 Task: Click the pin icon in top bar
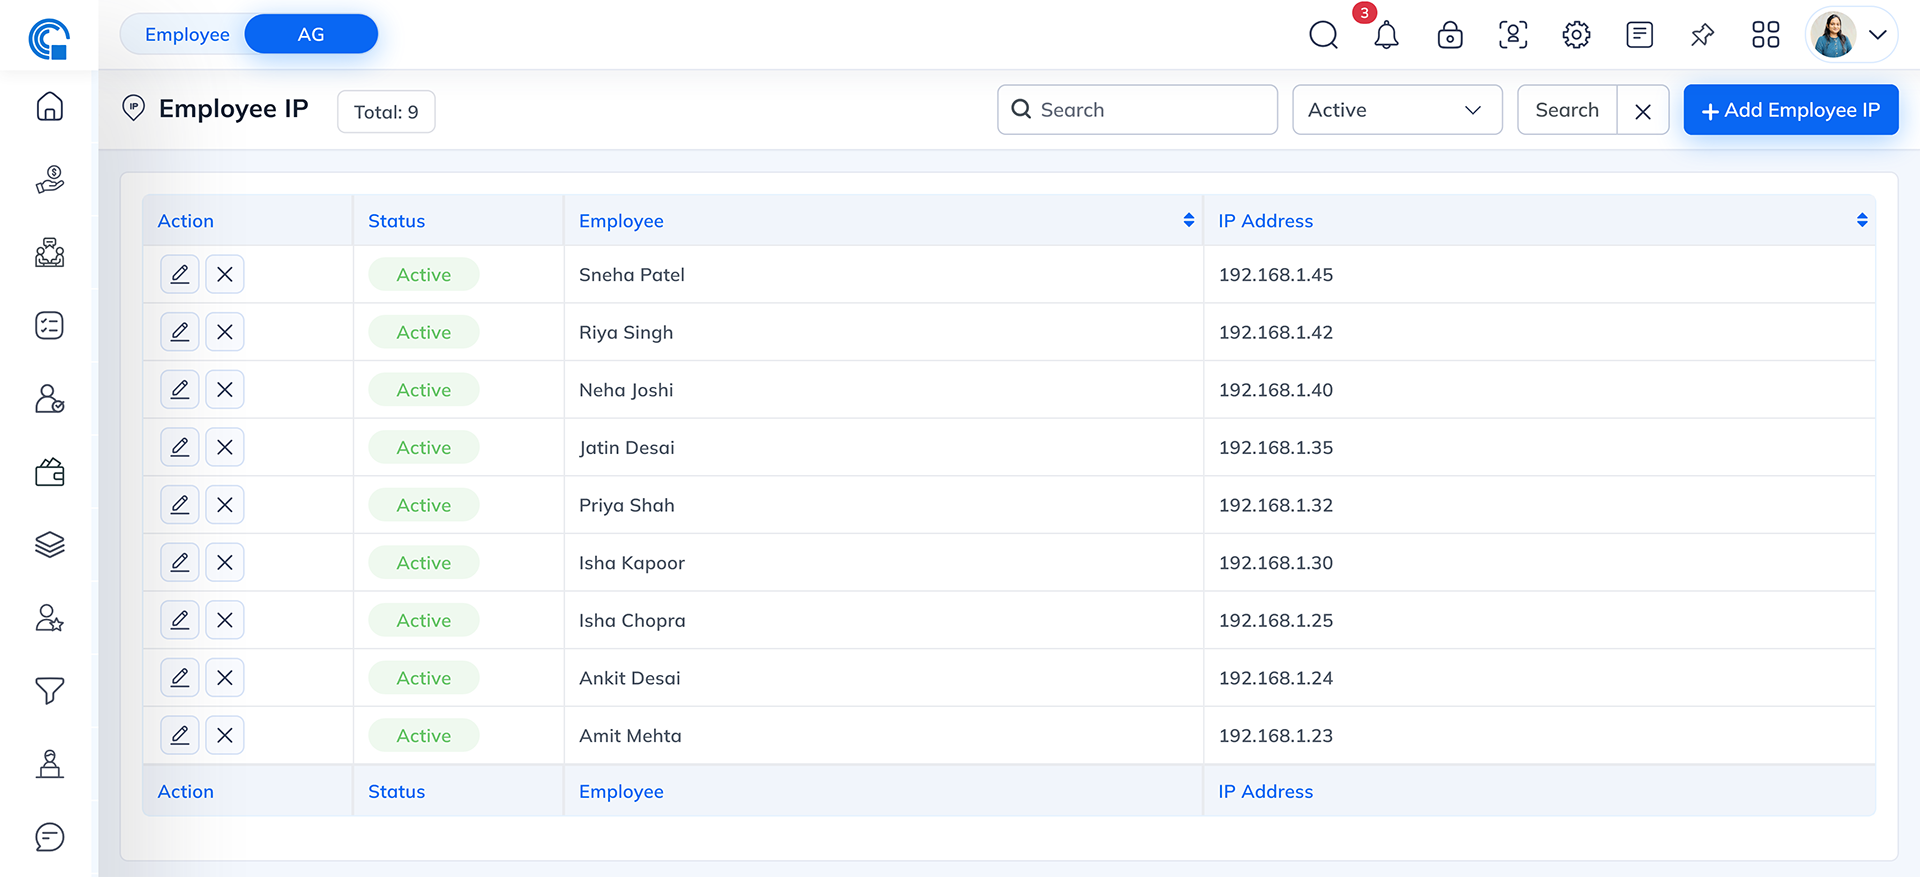pos(1702,35)
